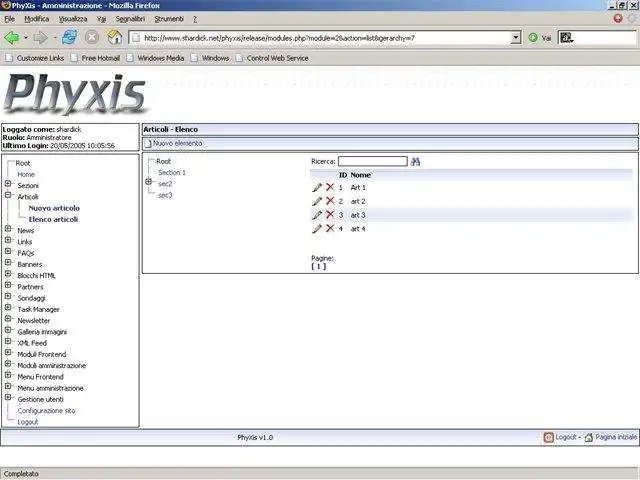The height and width of the screenshot is (480, 640).
Task: Select Section 1 in the section tree
Action: 172,173
